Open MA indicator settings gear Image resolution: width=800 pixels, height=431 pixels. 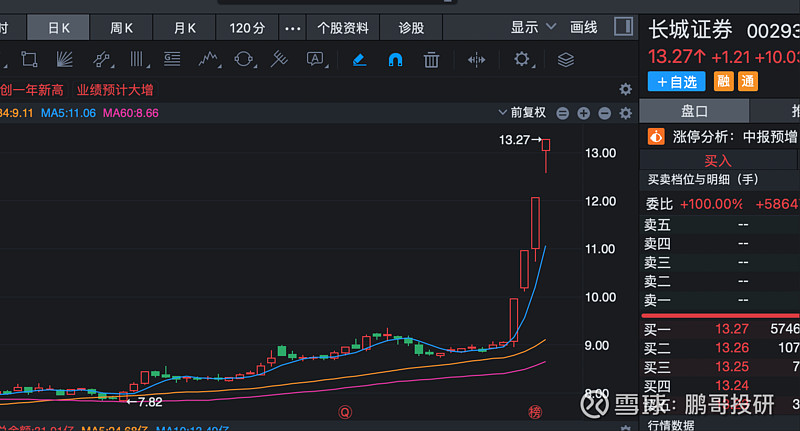(626, 113)
